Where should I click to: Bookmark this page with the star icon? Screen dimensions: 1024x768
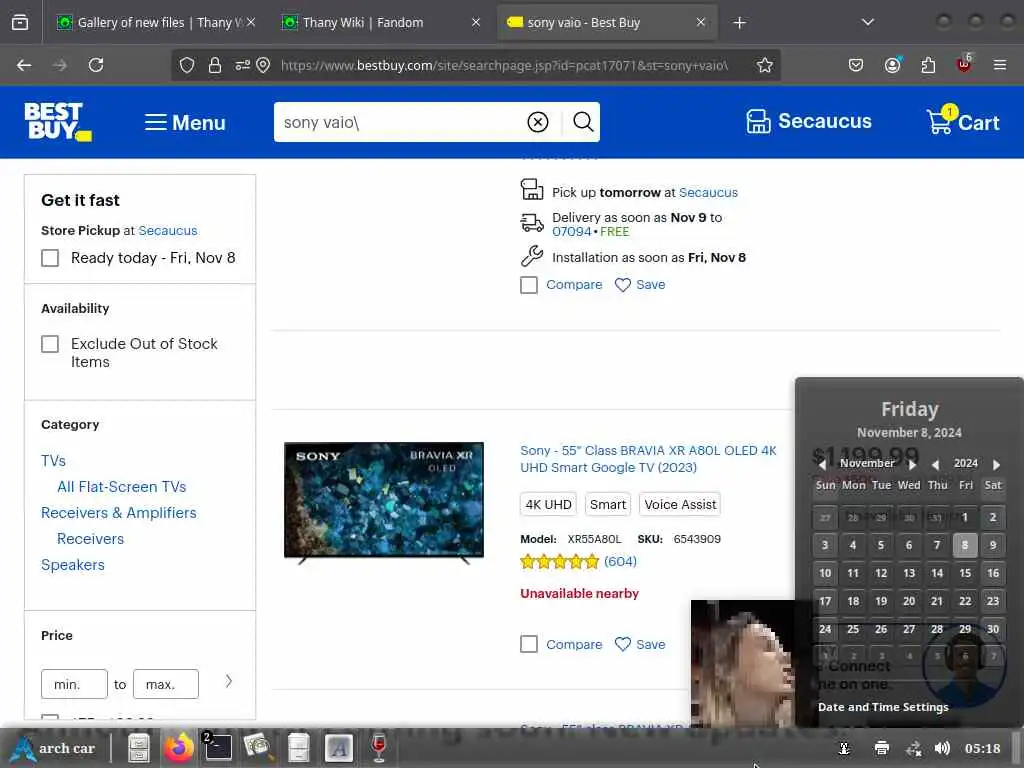click(765, 65)
